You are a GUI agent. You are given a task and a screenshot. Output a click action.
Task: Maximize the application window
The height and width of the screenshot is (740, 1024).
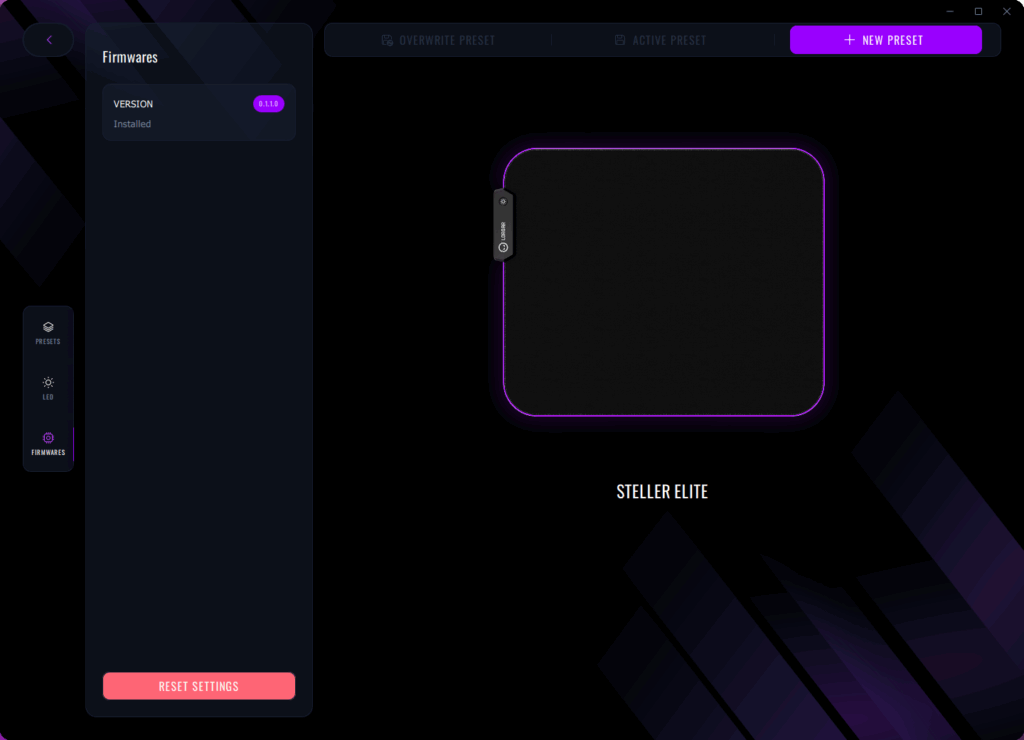coord(978,11)
